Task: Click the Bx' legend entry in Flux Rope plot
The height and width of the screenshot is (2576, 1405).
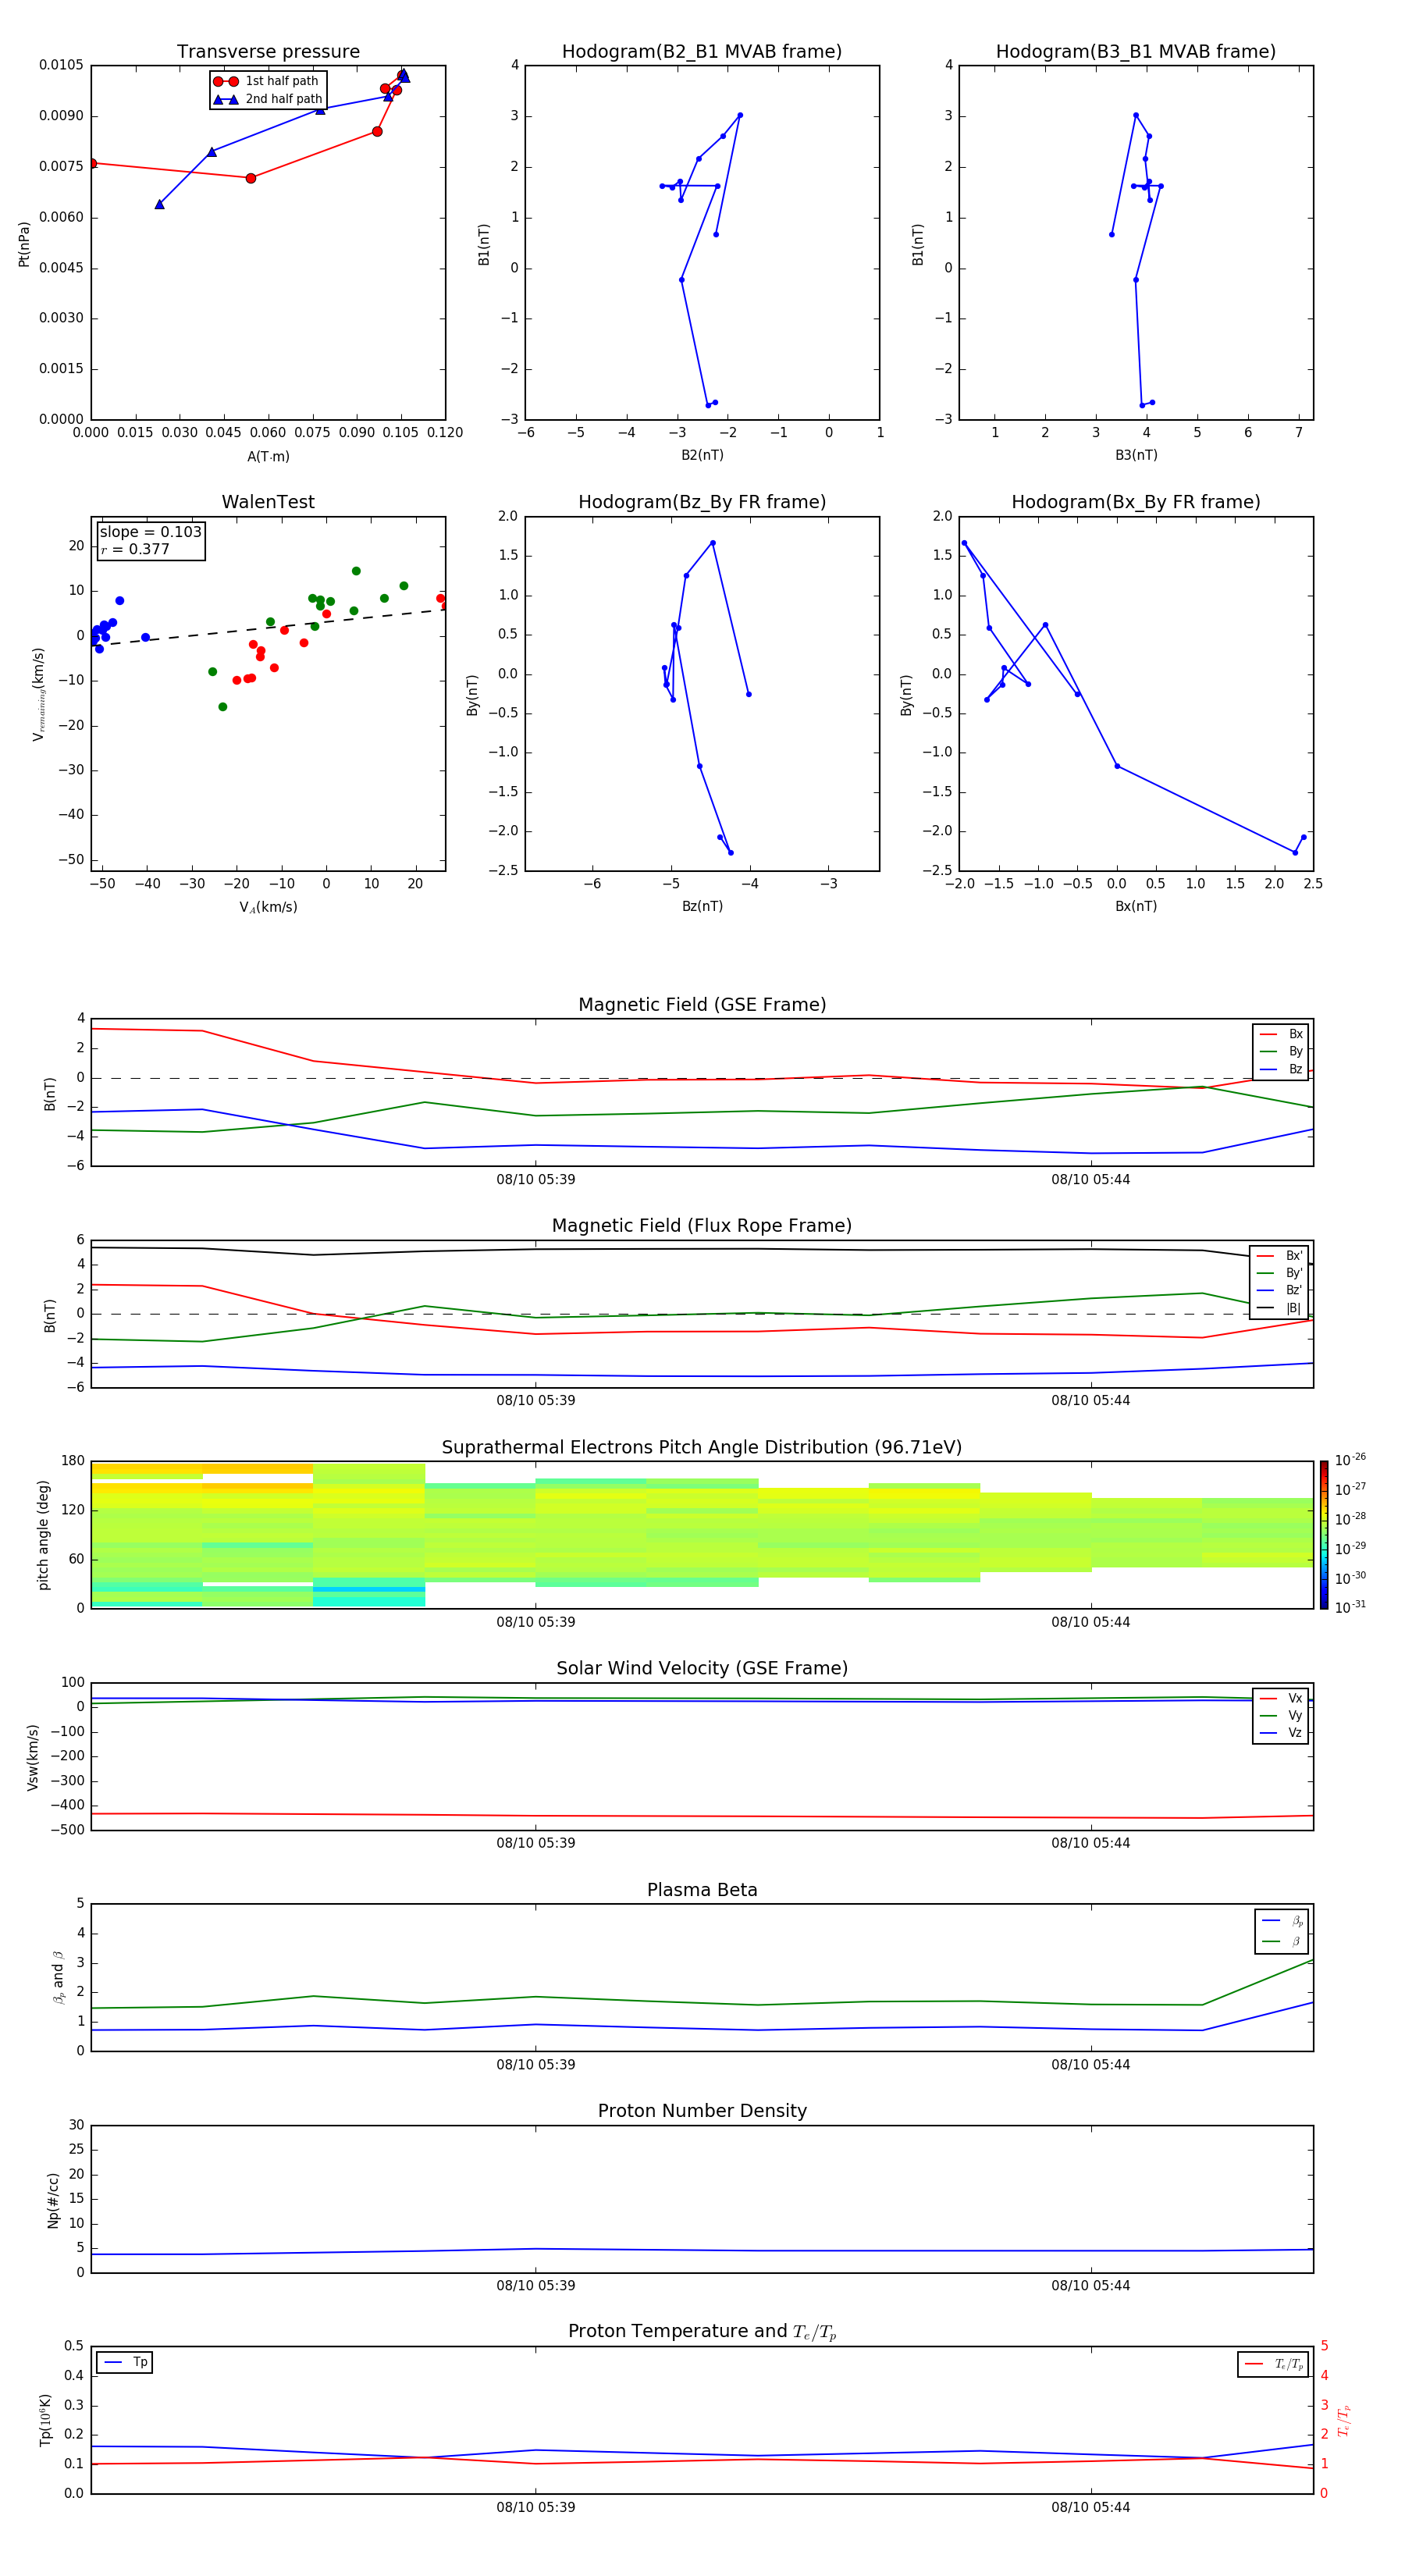Action: tap(1279, 1256)
